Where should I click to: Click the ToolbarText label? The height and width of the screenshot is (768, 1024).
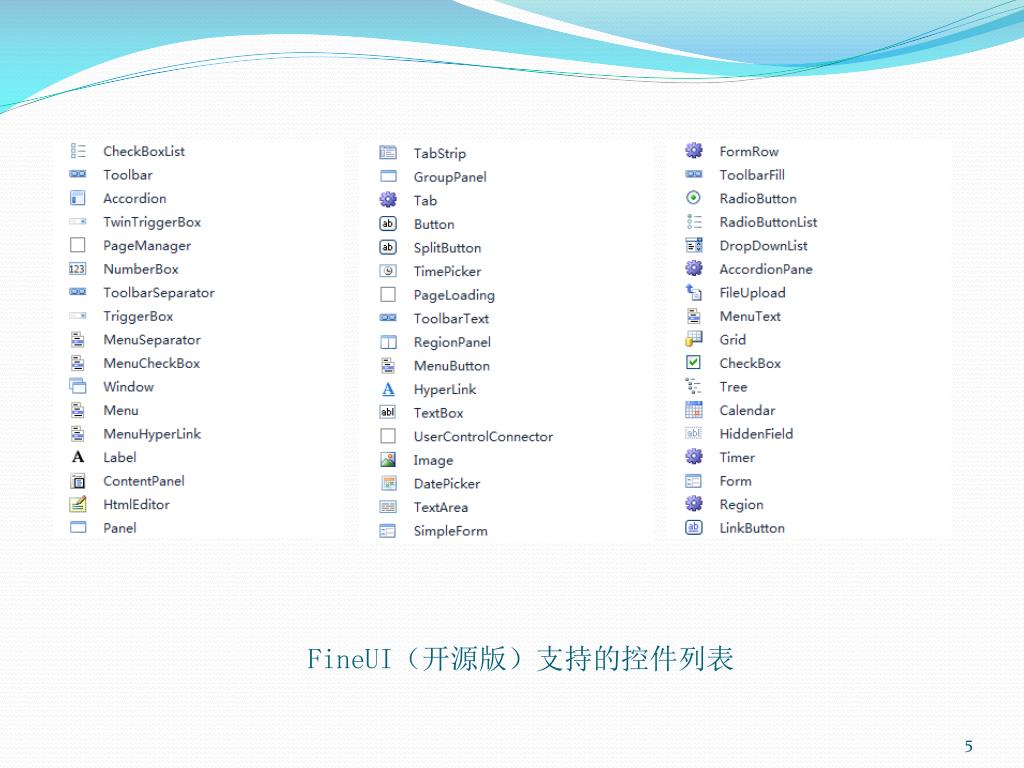click(x=451, y=318)
